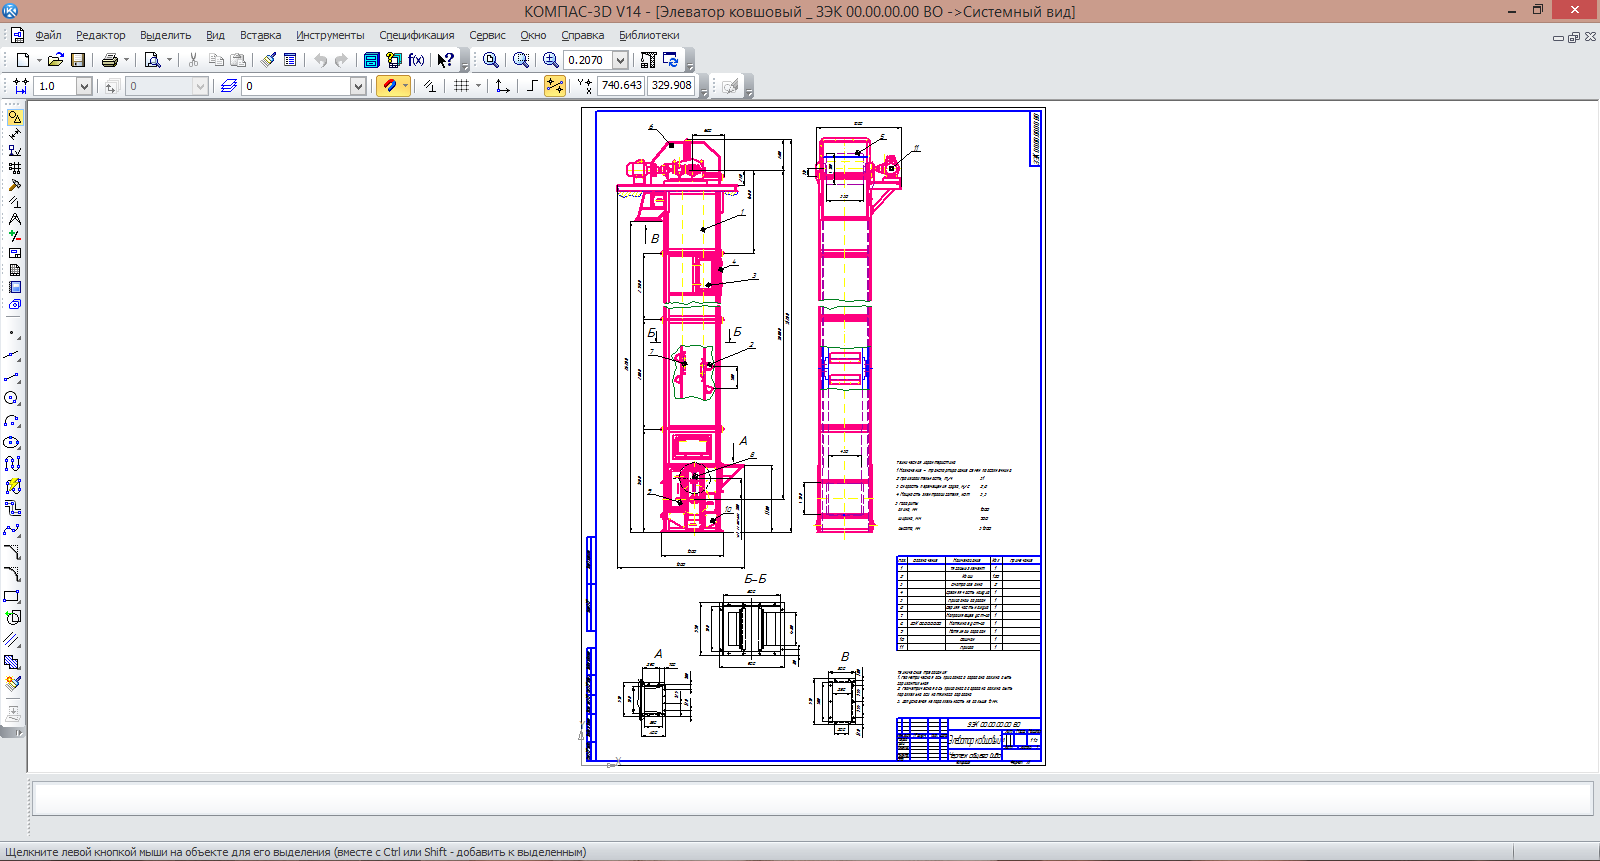This screenshot has height=861, width=1600.
Task: Refresh the drawing view
Action: coord(671,60)
